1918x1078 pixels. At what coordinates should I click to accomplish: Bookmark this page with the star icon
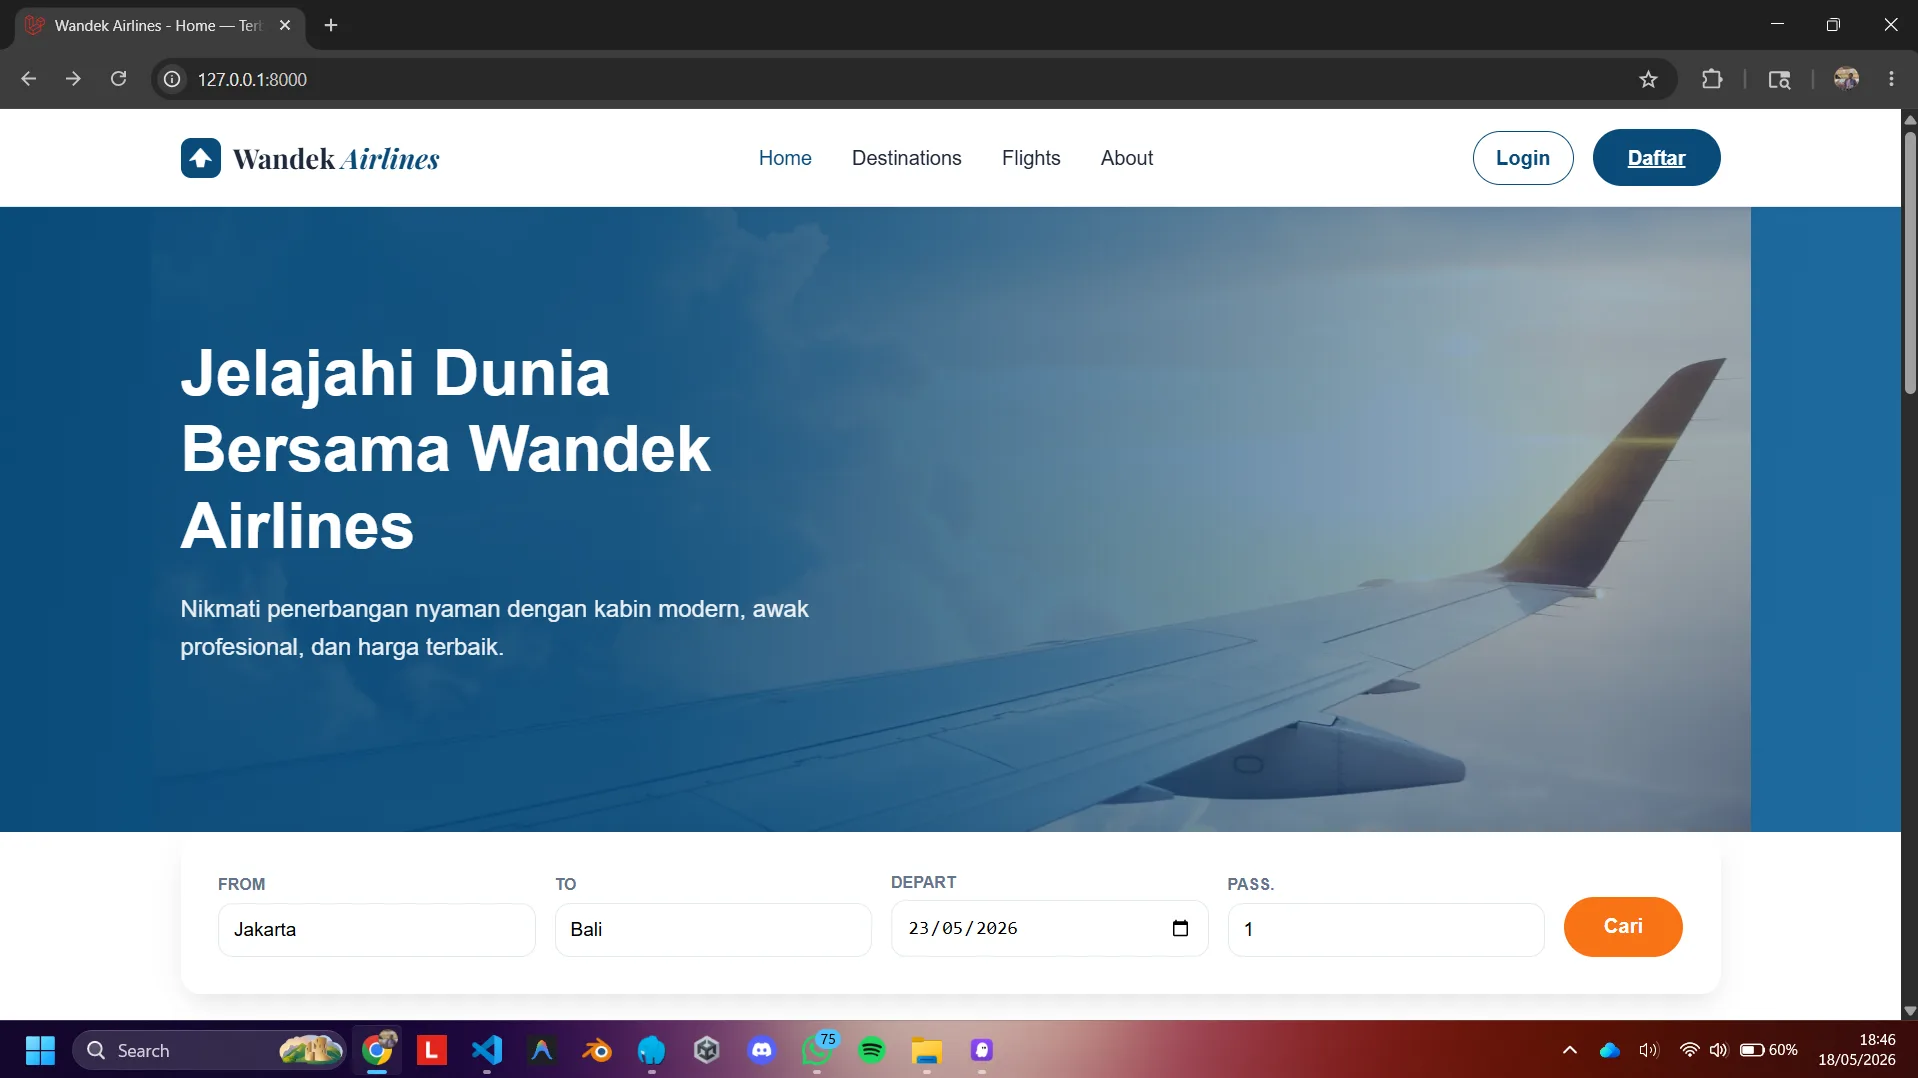coord(1648,79)
